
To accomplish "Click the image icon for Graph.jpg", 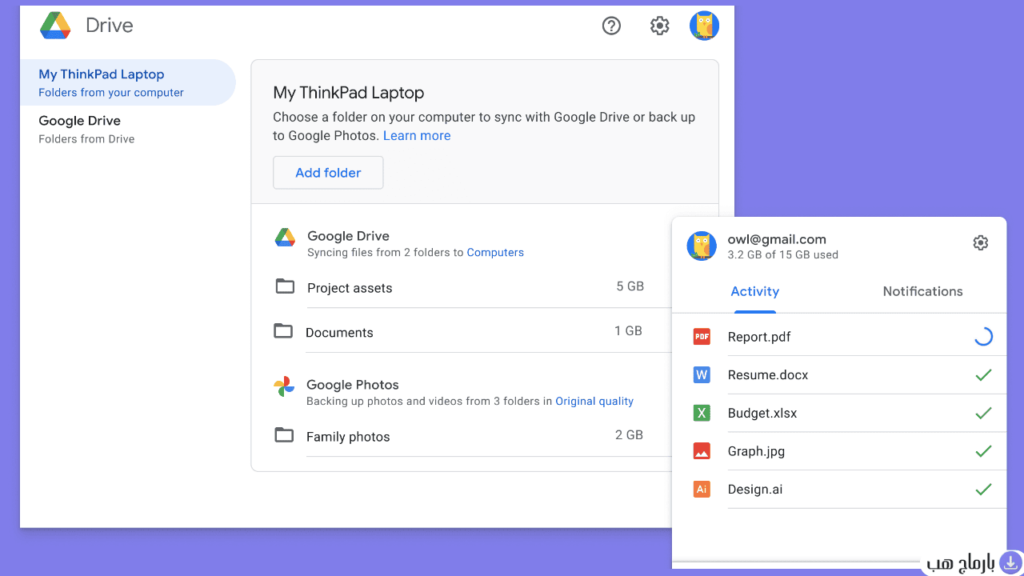I will click(x=701, y=451).
